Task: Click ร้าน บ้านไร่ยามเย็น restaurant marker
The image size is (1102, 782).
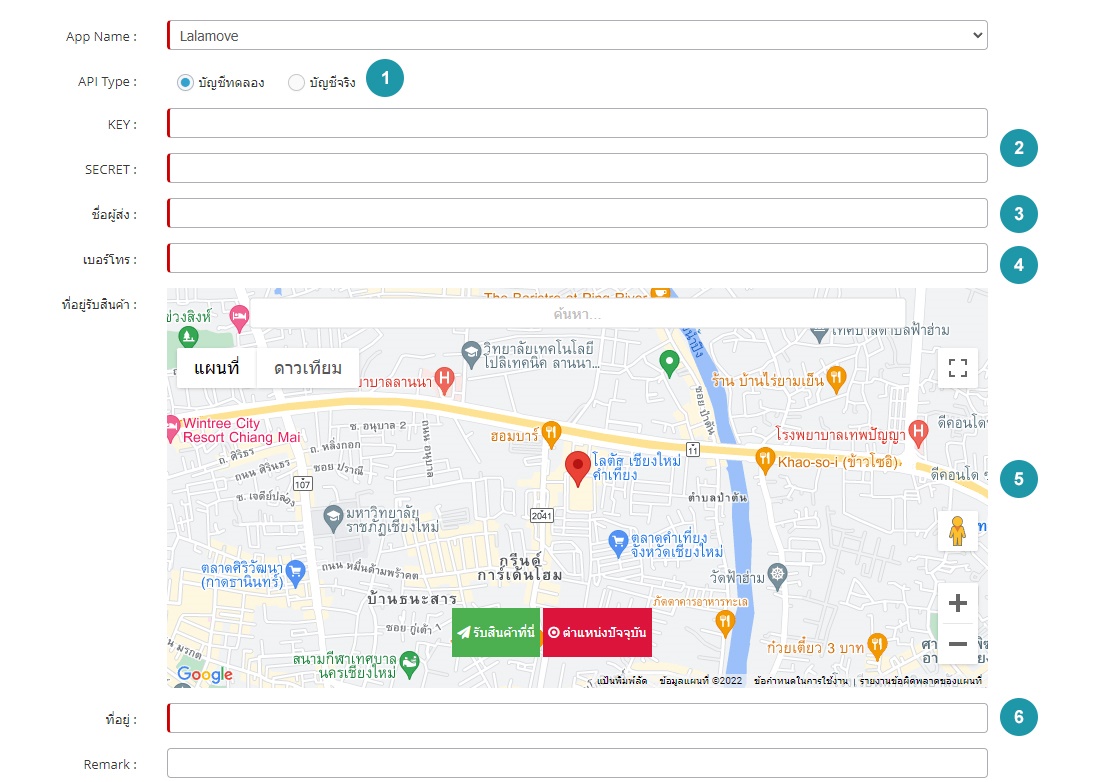Action: pos(836,379)
